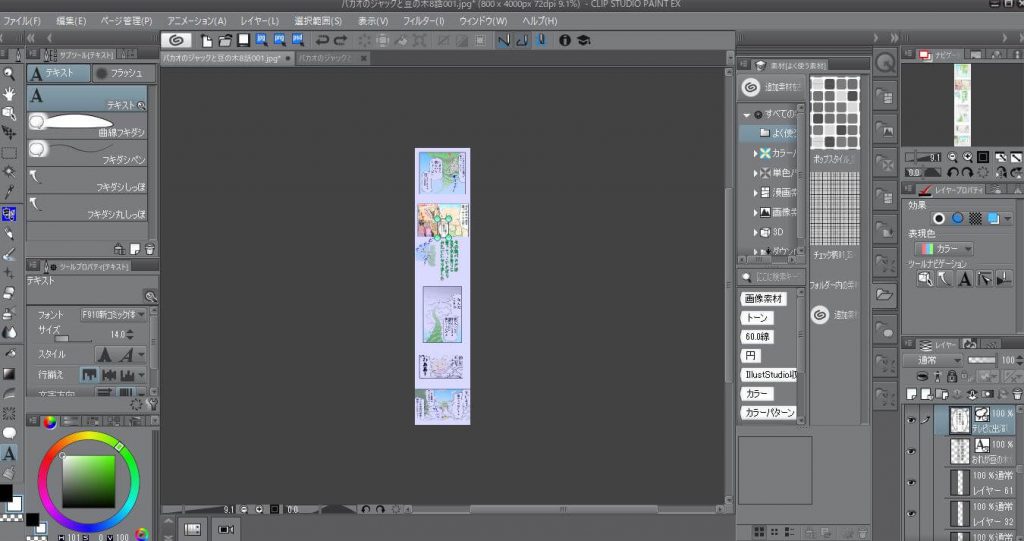Select the Eyedropper tool
Screen dimensions: 1024x541
click(9, 191)
